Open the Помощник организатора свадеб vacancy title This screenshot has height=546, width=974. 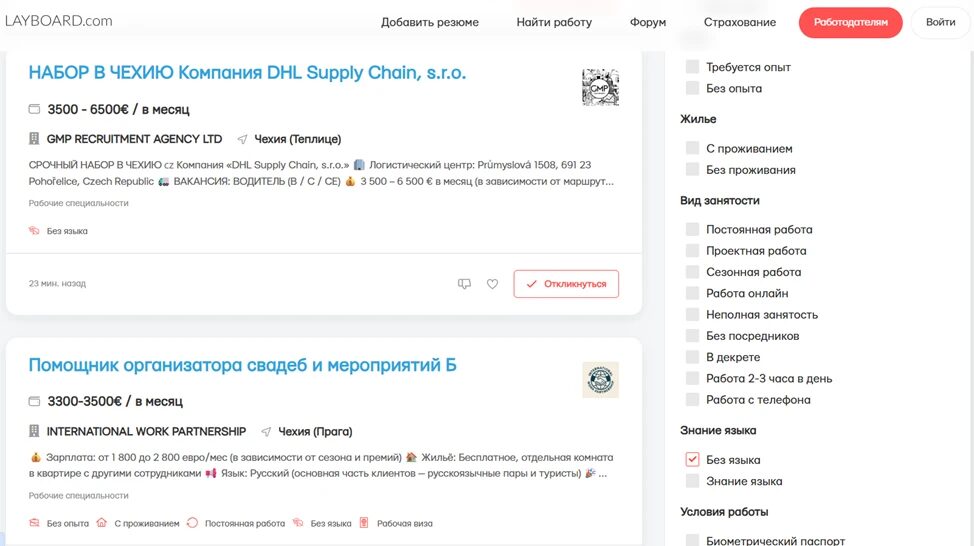click(x=242, y=365)
